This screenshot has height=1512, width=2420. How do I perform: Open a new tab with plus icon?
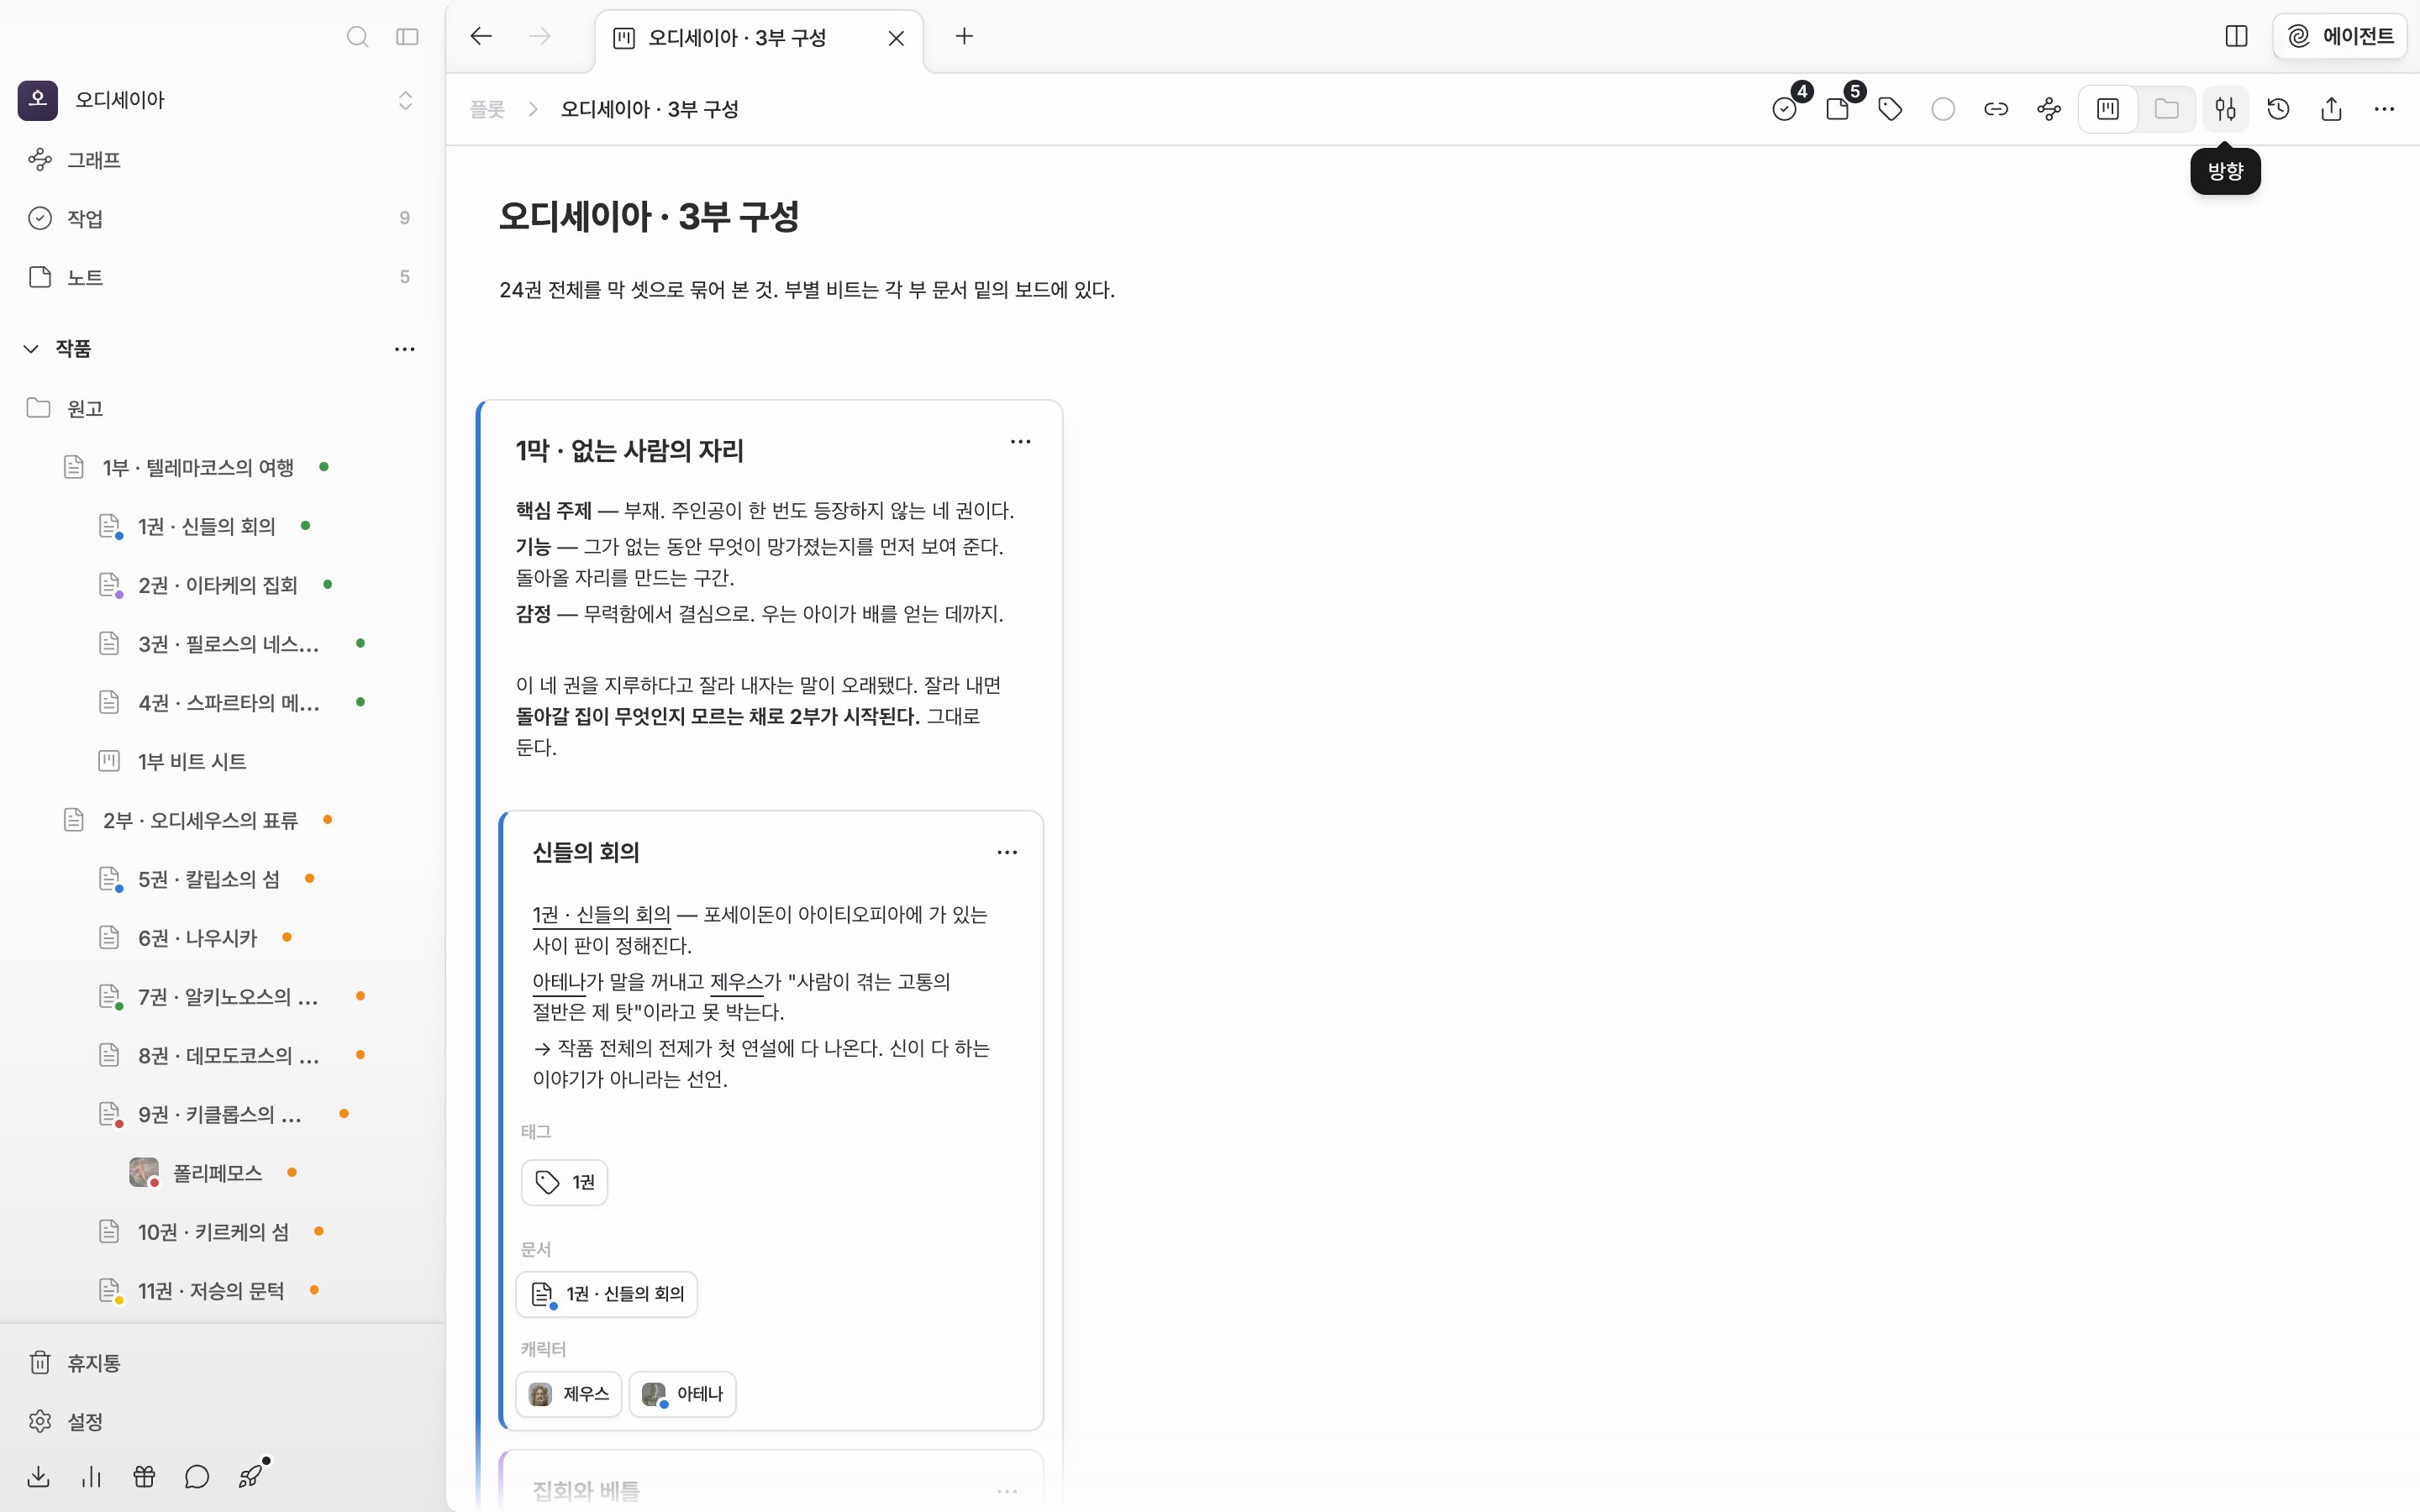[964, 37]
